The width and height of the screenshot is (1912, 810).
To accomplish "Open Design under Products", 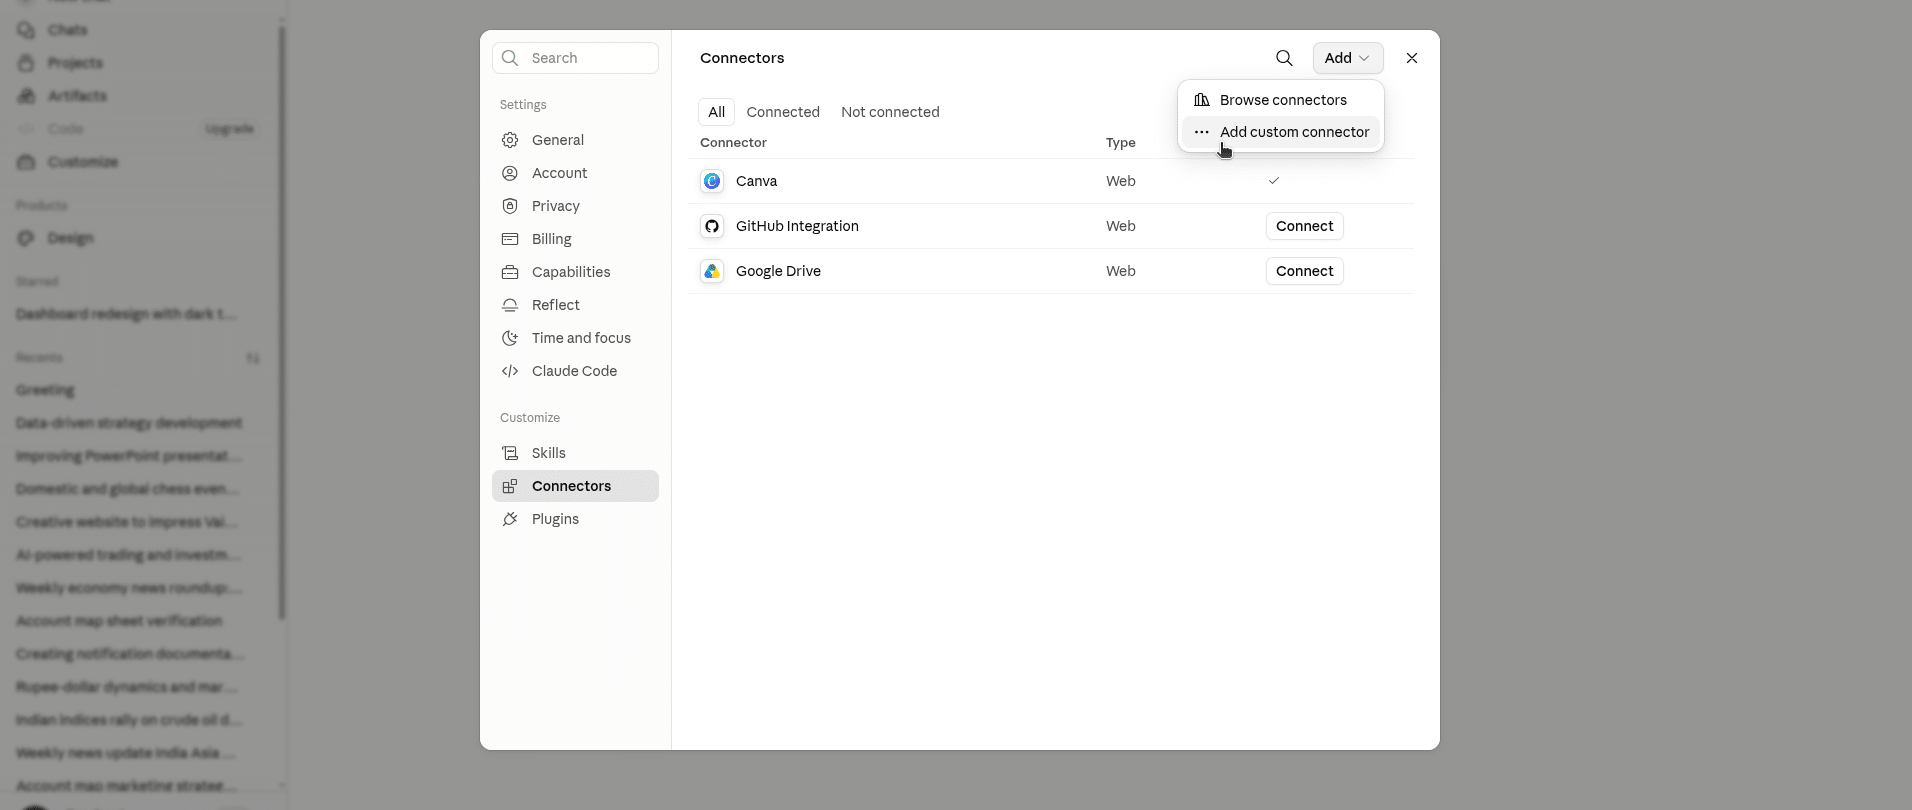I will point(70,238).
